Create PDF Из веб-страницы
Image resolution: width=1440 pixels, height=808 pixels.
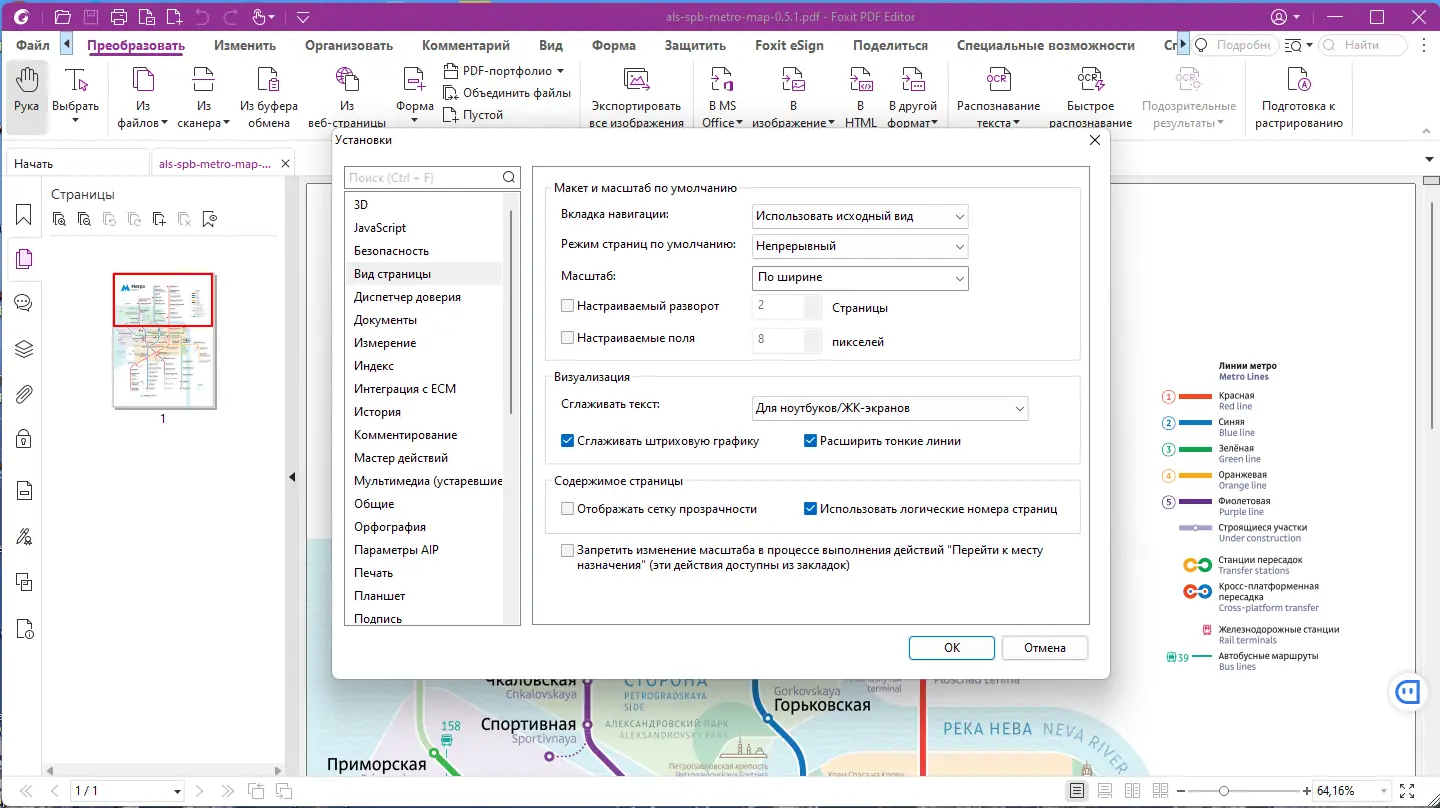(x=347, y=97)
